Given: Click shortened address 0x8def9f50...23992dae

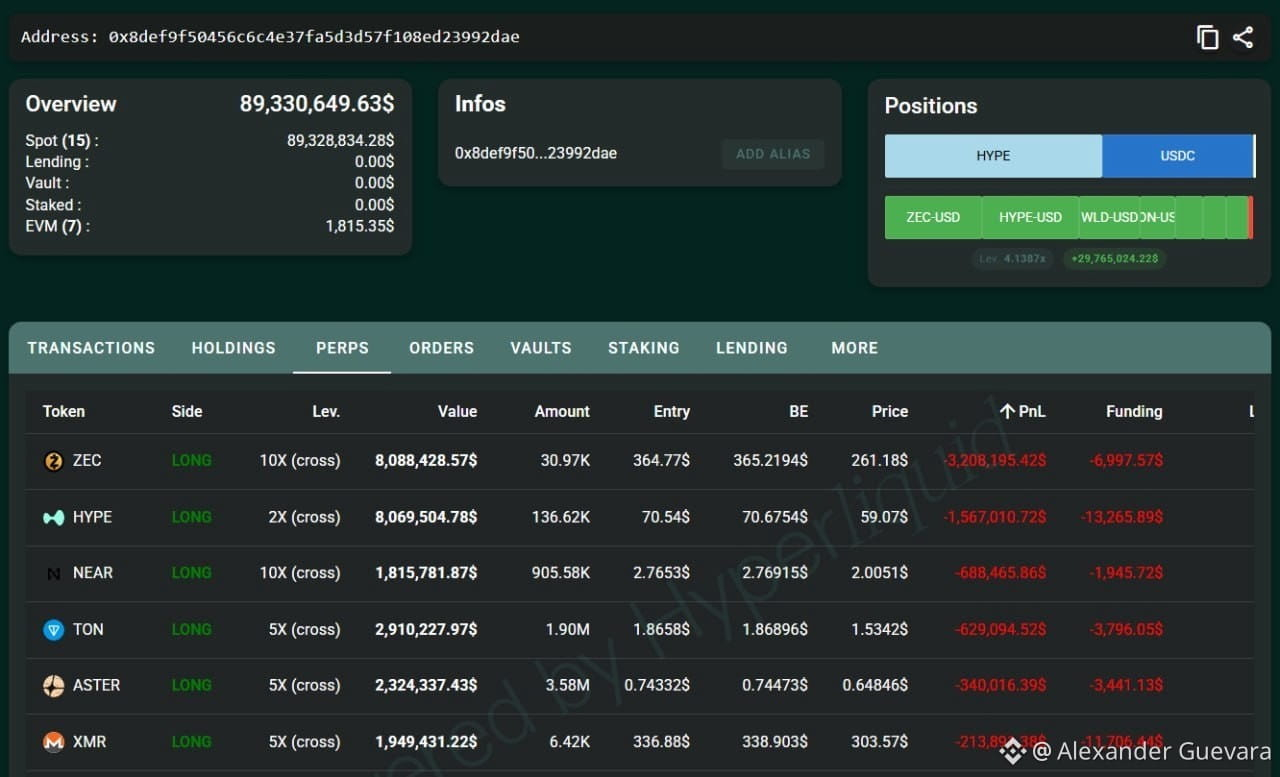Looking at the screenshot, I should click(x=536, y=154).
